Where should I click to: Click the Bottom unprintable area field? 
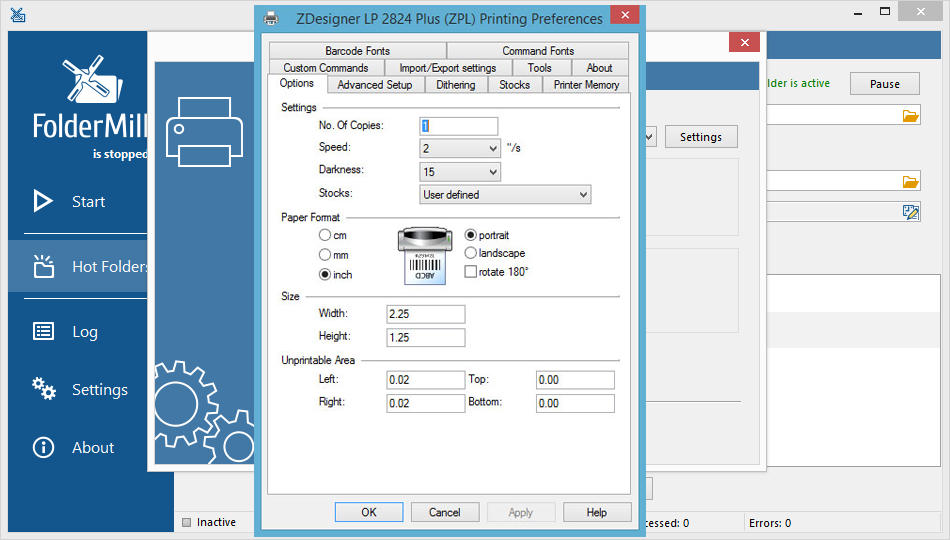pos(576,404)
